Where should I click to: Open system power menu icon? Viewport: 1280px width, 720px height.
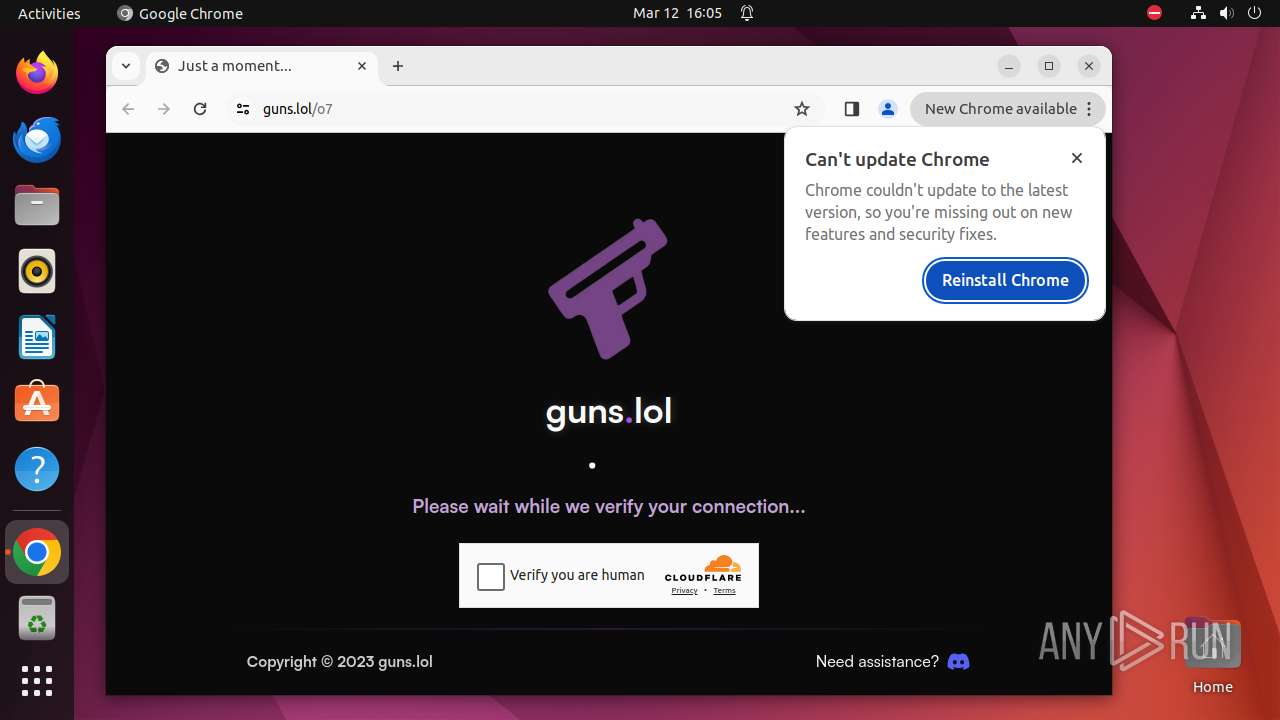click(x=1254, y=13)
